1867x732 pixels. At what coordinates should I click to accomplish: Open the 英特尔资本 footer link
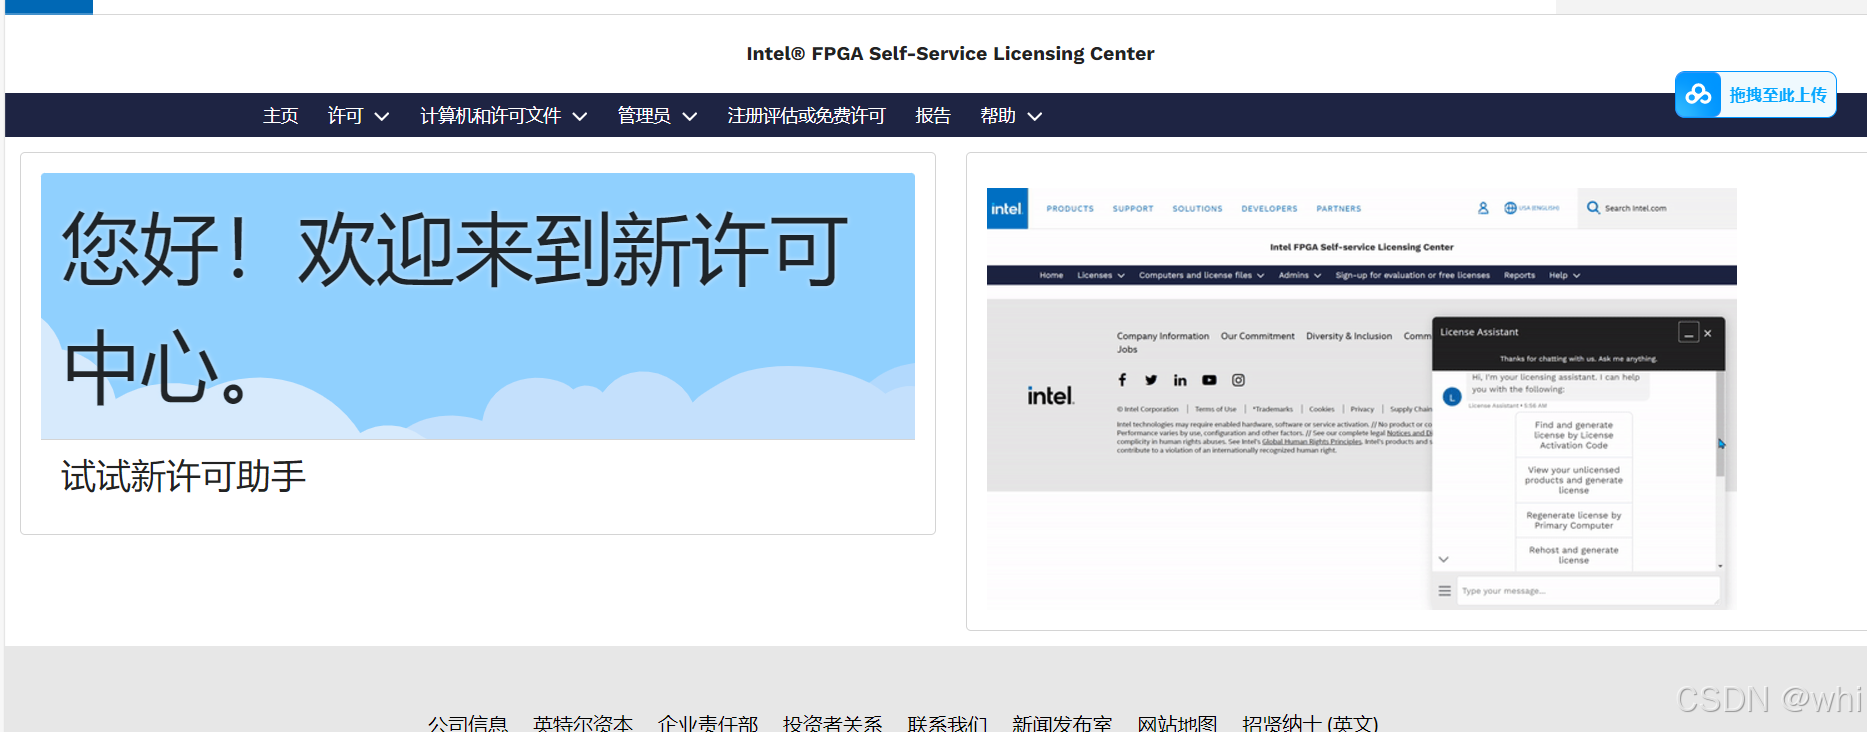(583, 723)
